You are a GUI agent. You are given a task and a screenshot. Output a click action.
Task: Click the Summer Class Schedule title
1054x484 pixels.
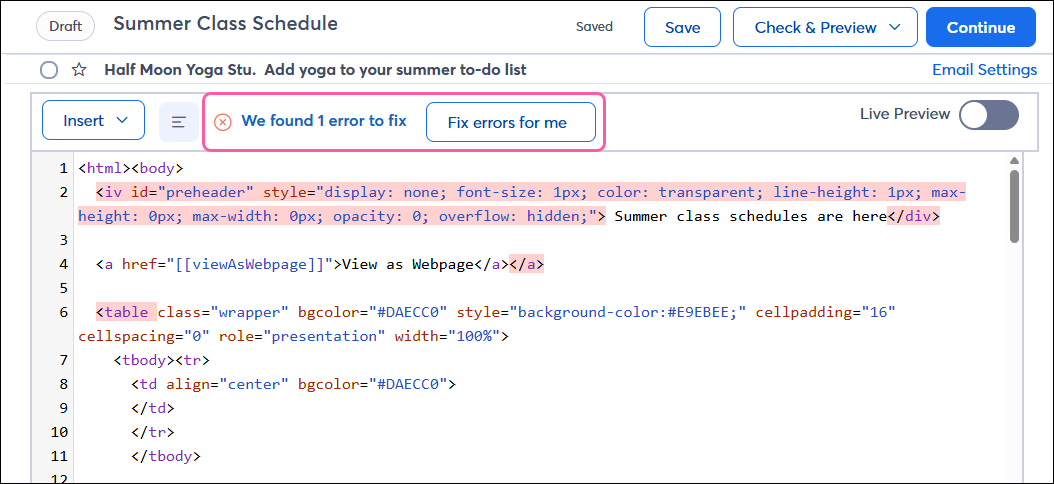[225, 24]
